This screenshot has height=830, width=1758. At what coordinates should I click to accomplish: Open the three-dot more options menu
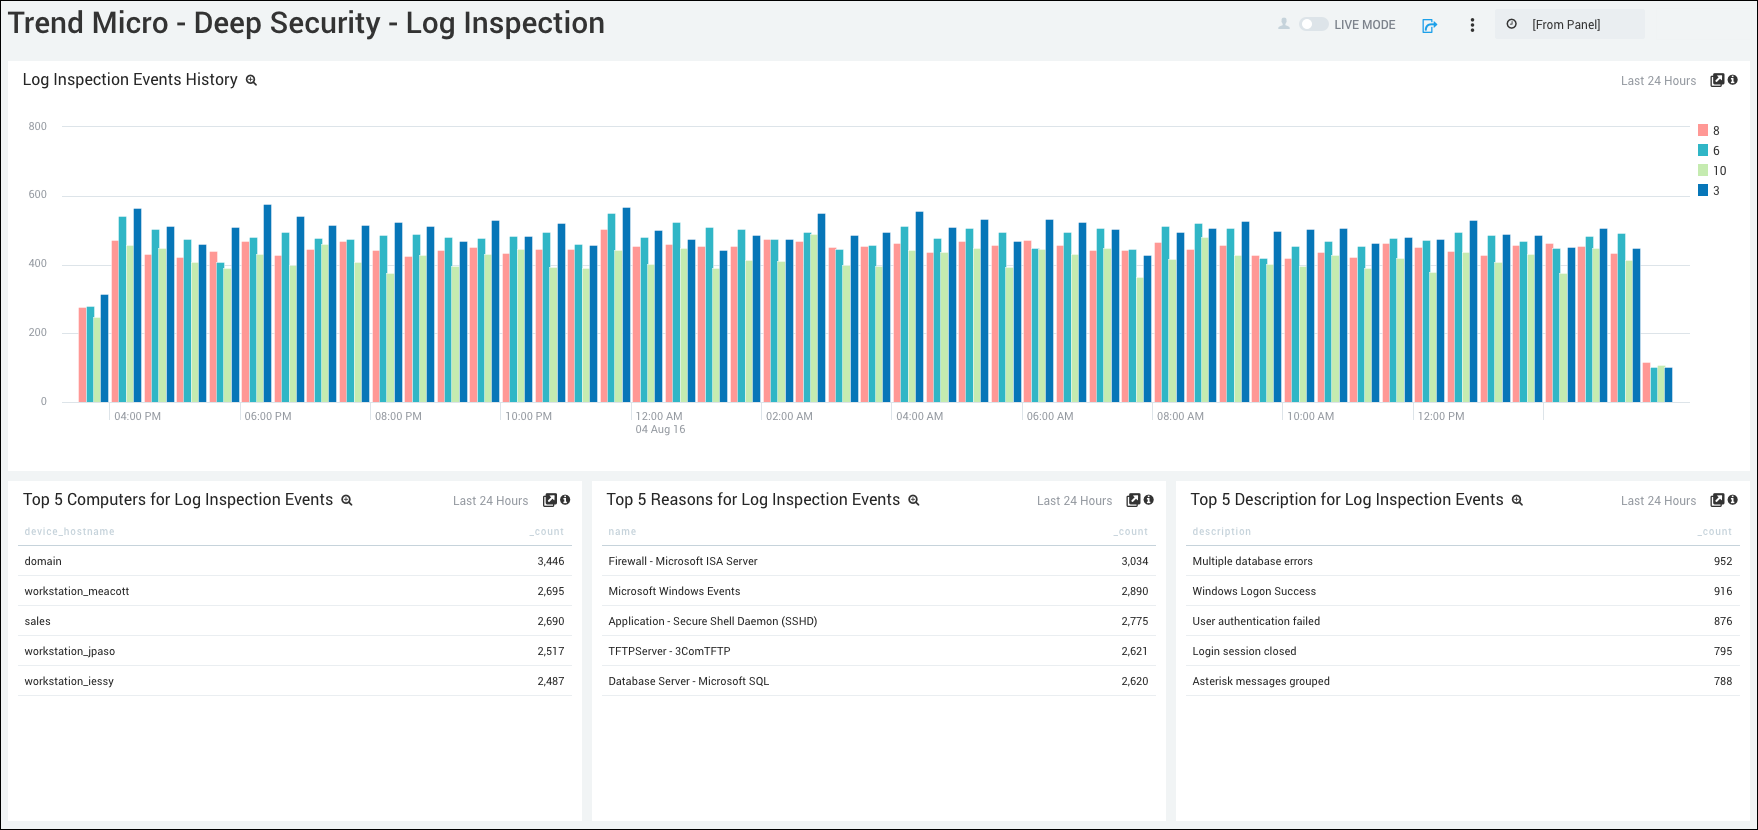point(1472,25)
